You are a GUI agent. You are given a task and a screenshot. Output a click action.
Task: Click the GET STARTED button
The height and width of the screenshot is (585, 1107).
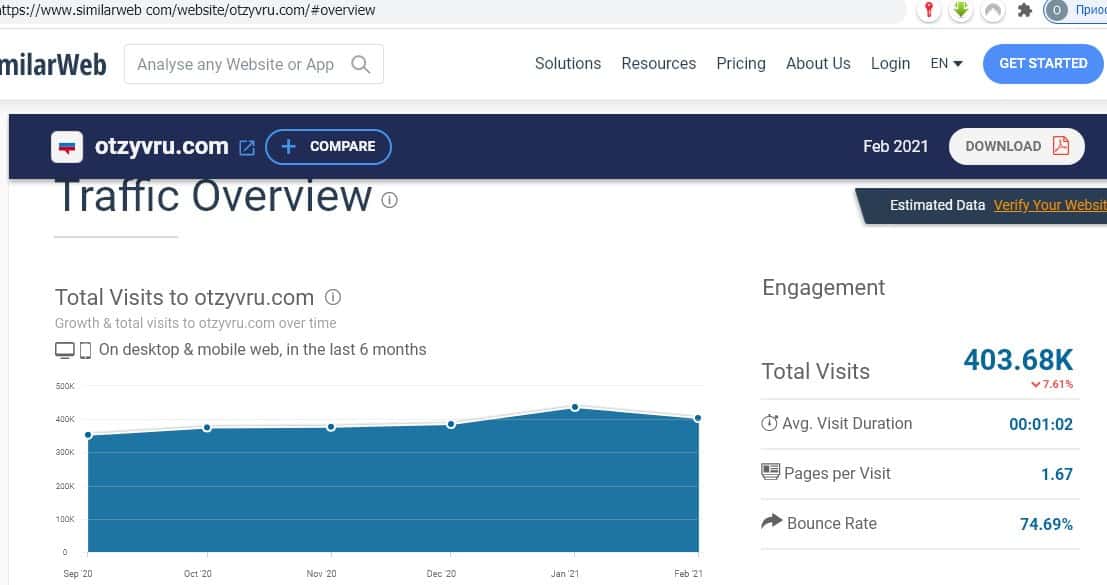pyautogui.click(x=1043, y=64)
